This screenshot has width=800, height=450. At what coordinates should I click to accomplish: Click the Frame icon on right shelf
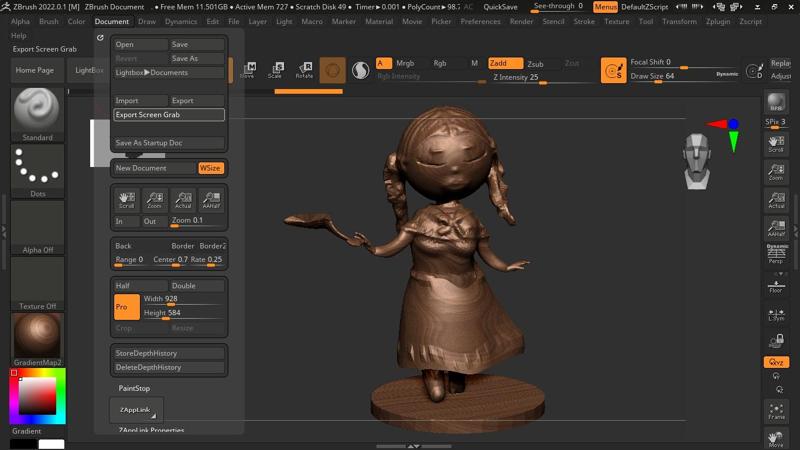[775, 410]
